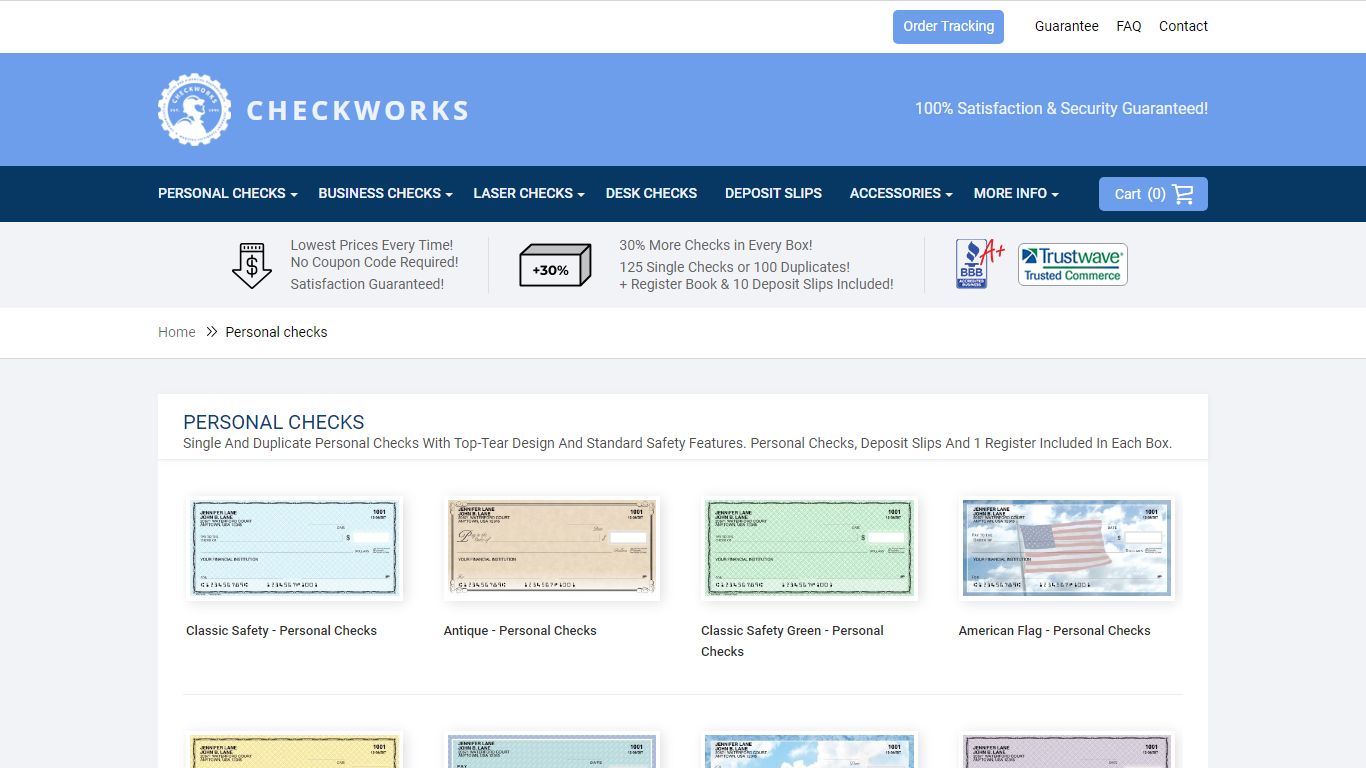
Task: Select More Info in the navigation bar
Action: (1010, 193)
